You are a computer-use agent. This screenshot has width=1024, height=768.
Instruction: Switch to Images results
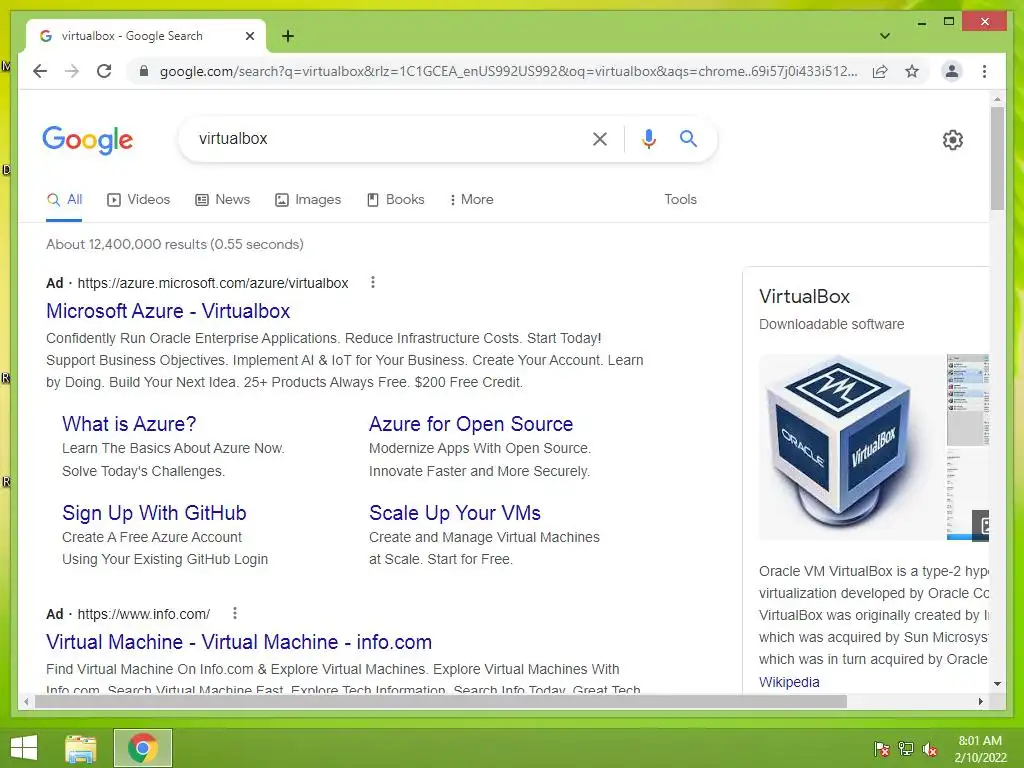(x=308, y=200)
